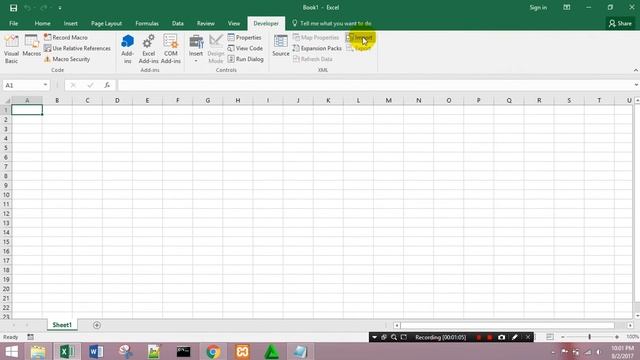Click Sign in
The width and height of the screenshot is (640, 360).
pyautogui.click(x=538, y=7)
